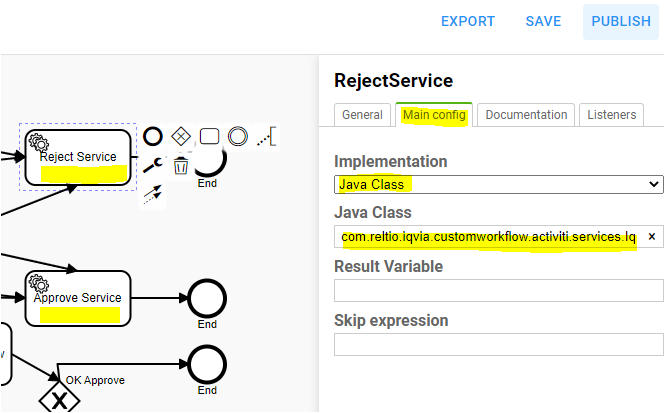665x413 pixels.
Task: Delete element using trash icon
Action: tap(181, 165)
